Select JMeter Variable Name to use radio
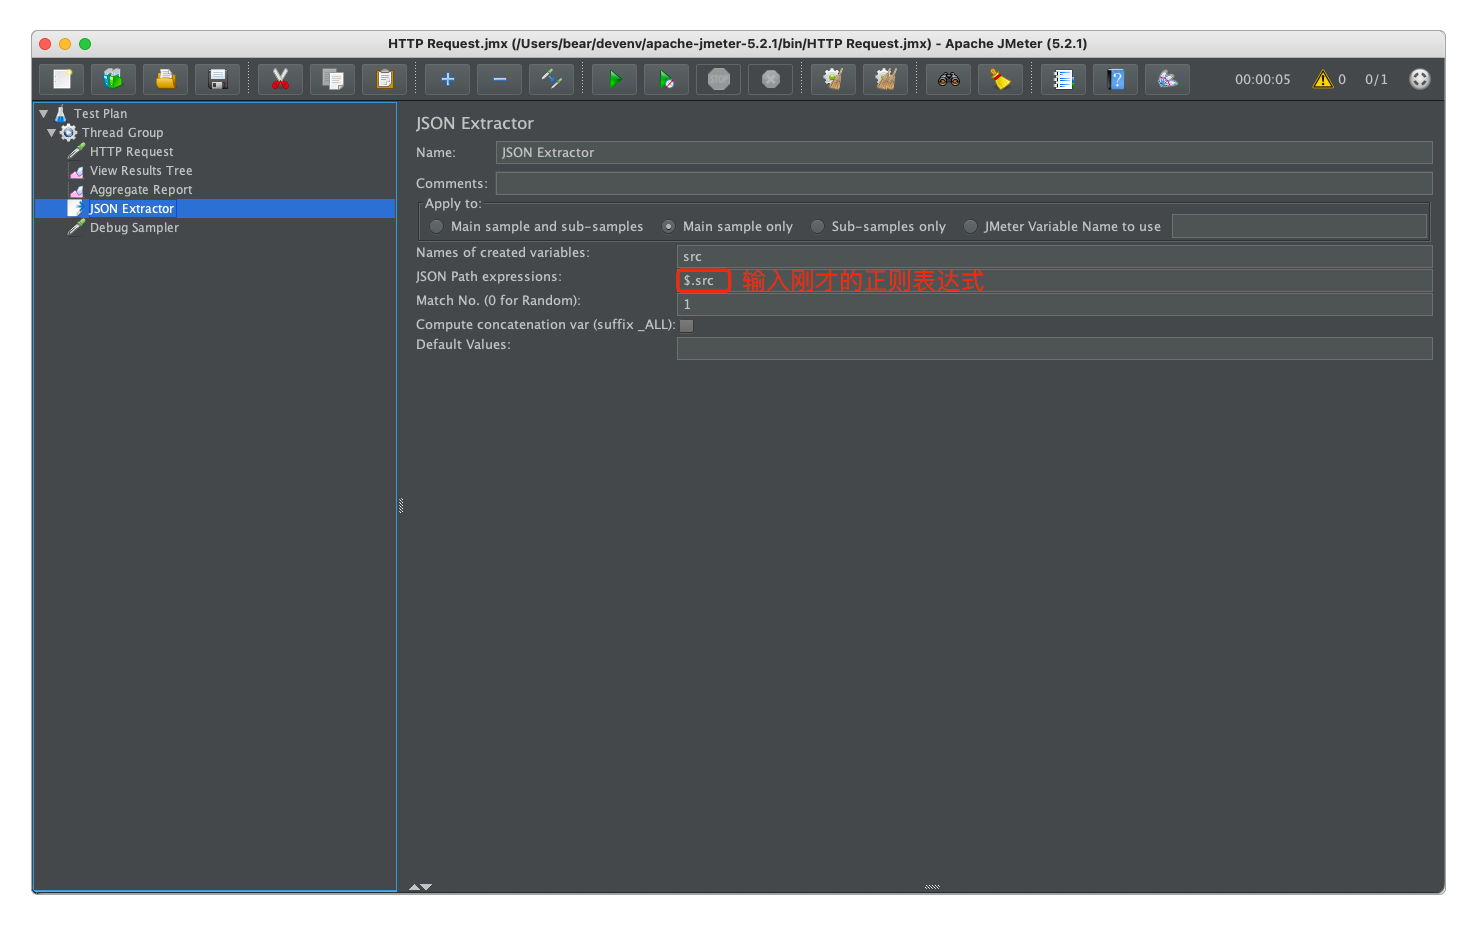 (970, 227)
